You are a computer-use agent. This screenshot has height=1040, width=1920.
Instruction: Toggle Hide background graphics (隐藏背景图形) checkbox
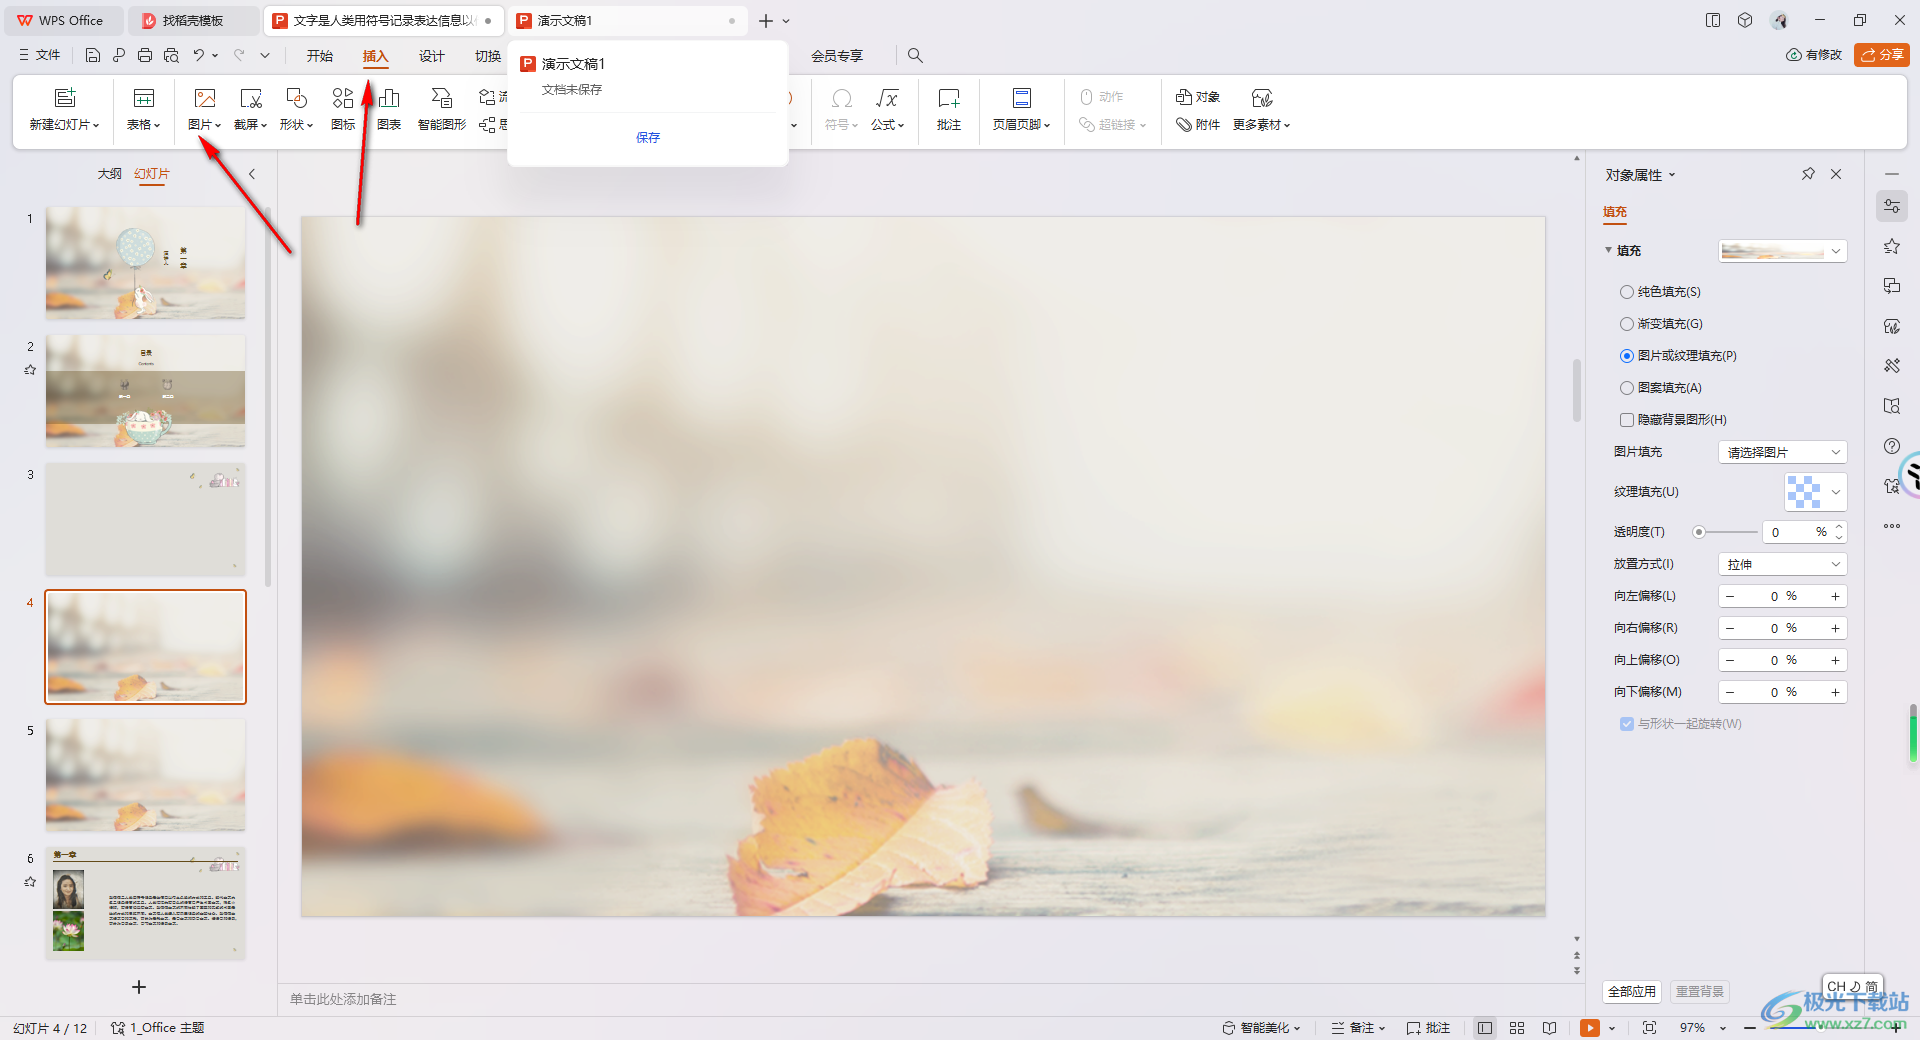(x=1627, y=420)
